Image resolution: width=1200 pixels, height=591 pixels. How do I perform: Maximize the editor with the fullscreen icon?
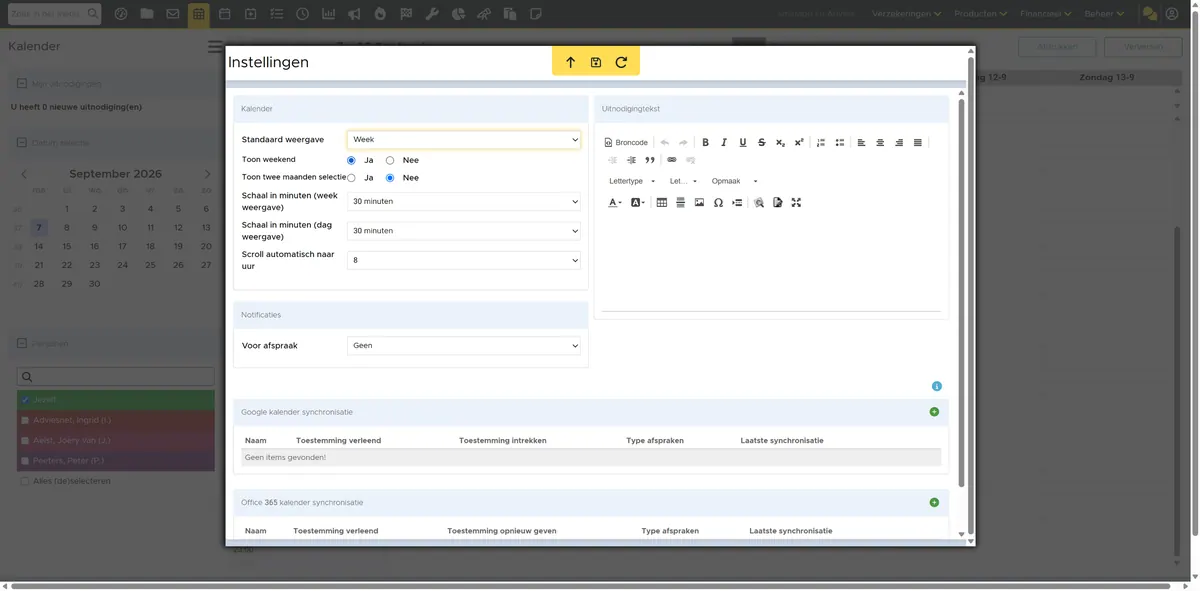pyautogui.click(x=796, y=203)
